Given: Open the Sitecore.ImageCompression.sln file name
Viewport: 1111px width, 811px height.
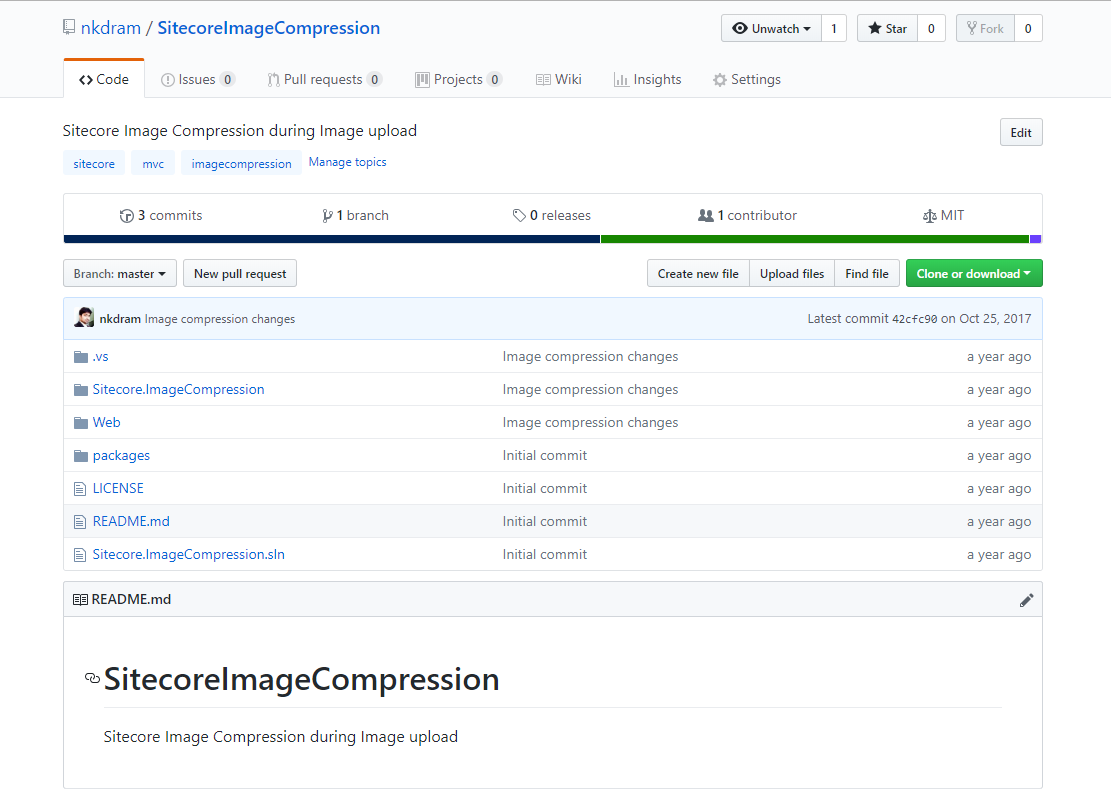Looking at the screenshot, I should pos(188,555).
